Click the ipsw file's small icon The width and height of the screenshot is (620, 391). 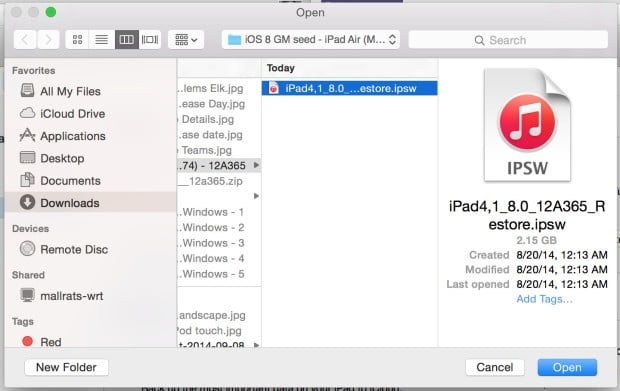(274, 88)
